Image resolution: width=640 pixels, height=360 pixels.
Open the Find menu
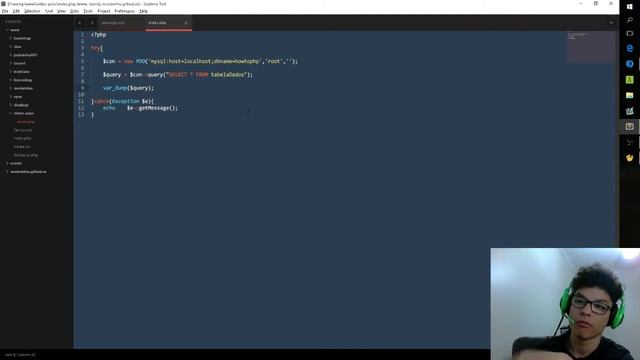click(49, 11)
